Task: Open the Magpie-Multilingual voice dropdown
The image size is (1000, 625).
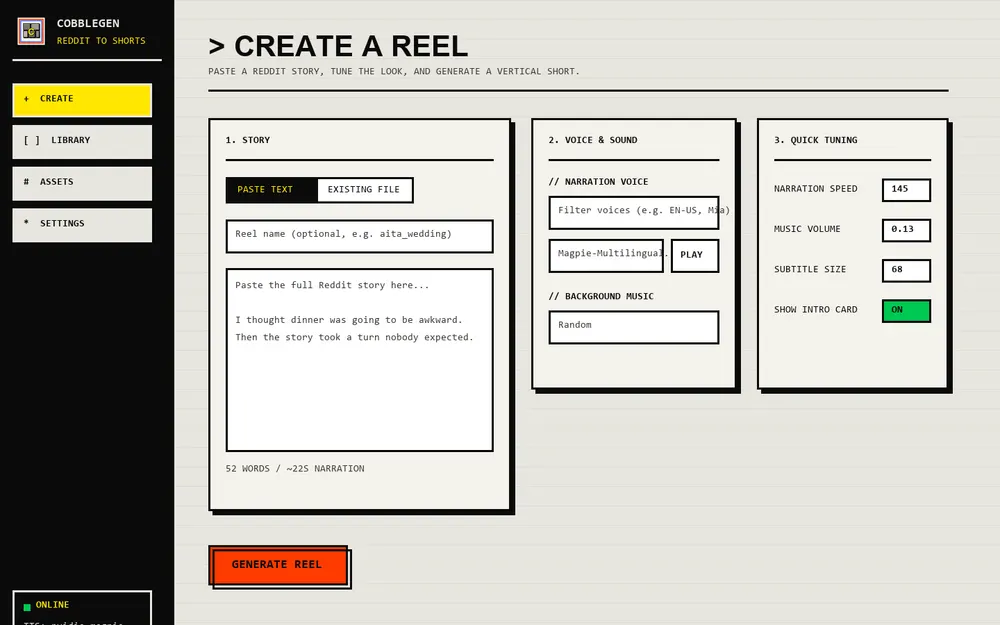Action: [x=607, y=255]
